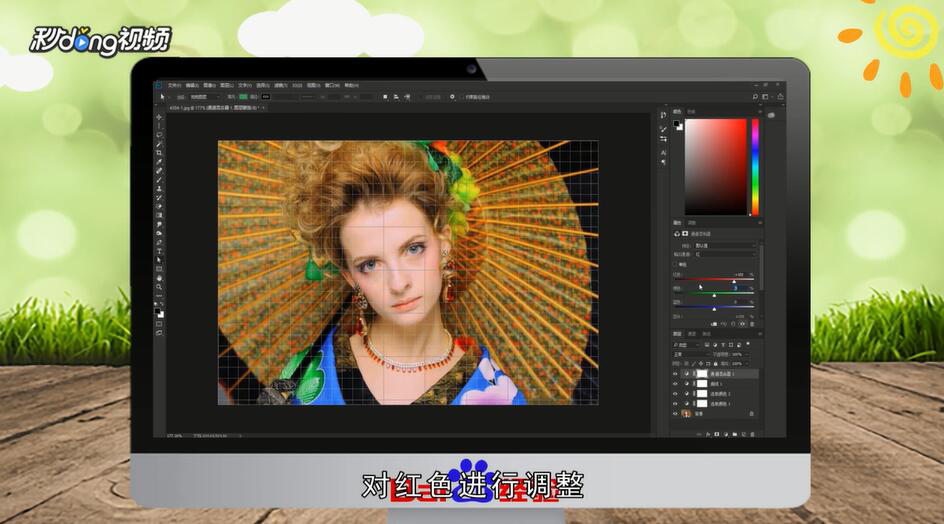The height and width of the screenshot is (524, 944).
Task: Open the search icon in options bar
Action: click(755, 96)
